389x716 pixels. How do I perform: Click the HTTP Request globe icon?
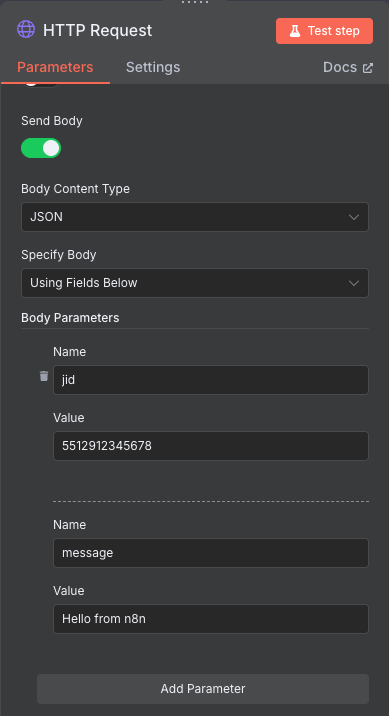(x=26, y=30)
